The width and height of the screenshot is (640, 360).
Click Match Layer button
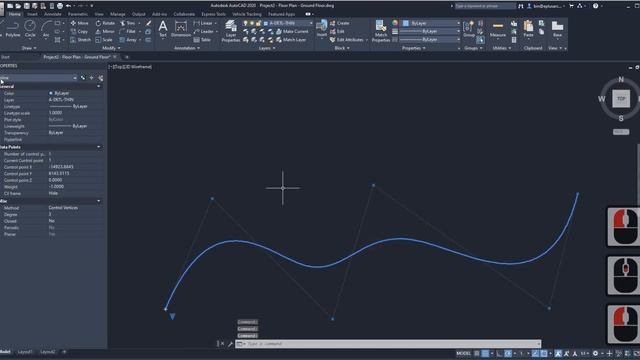pos(291,40)
